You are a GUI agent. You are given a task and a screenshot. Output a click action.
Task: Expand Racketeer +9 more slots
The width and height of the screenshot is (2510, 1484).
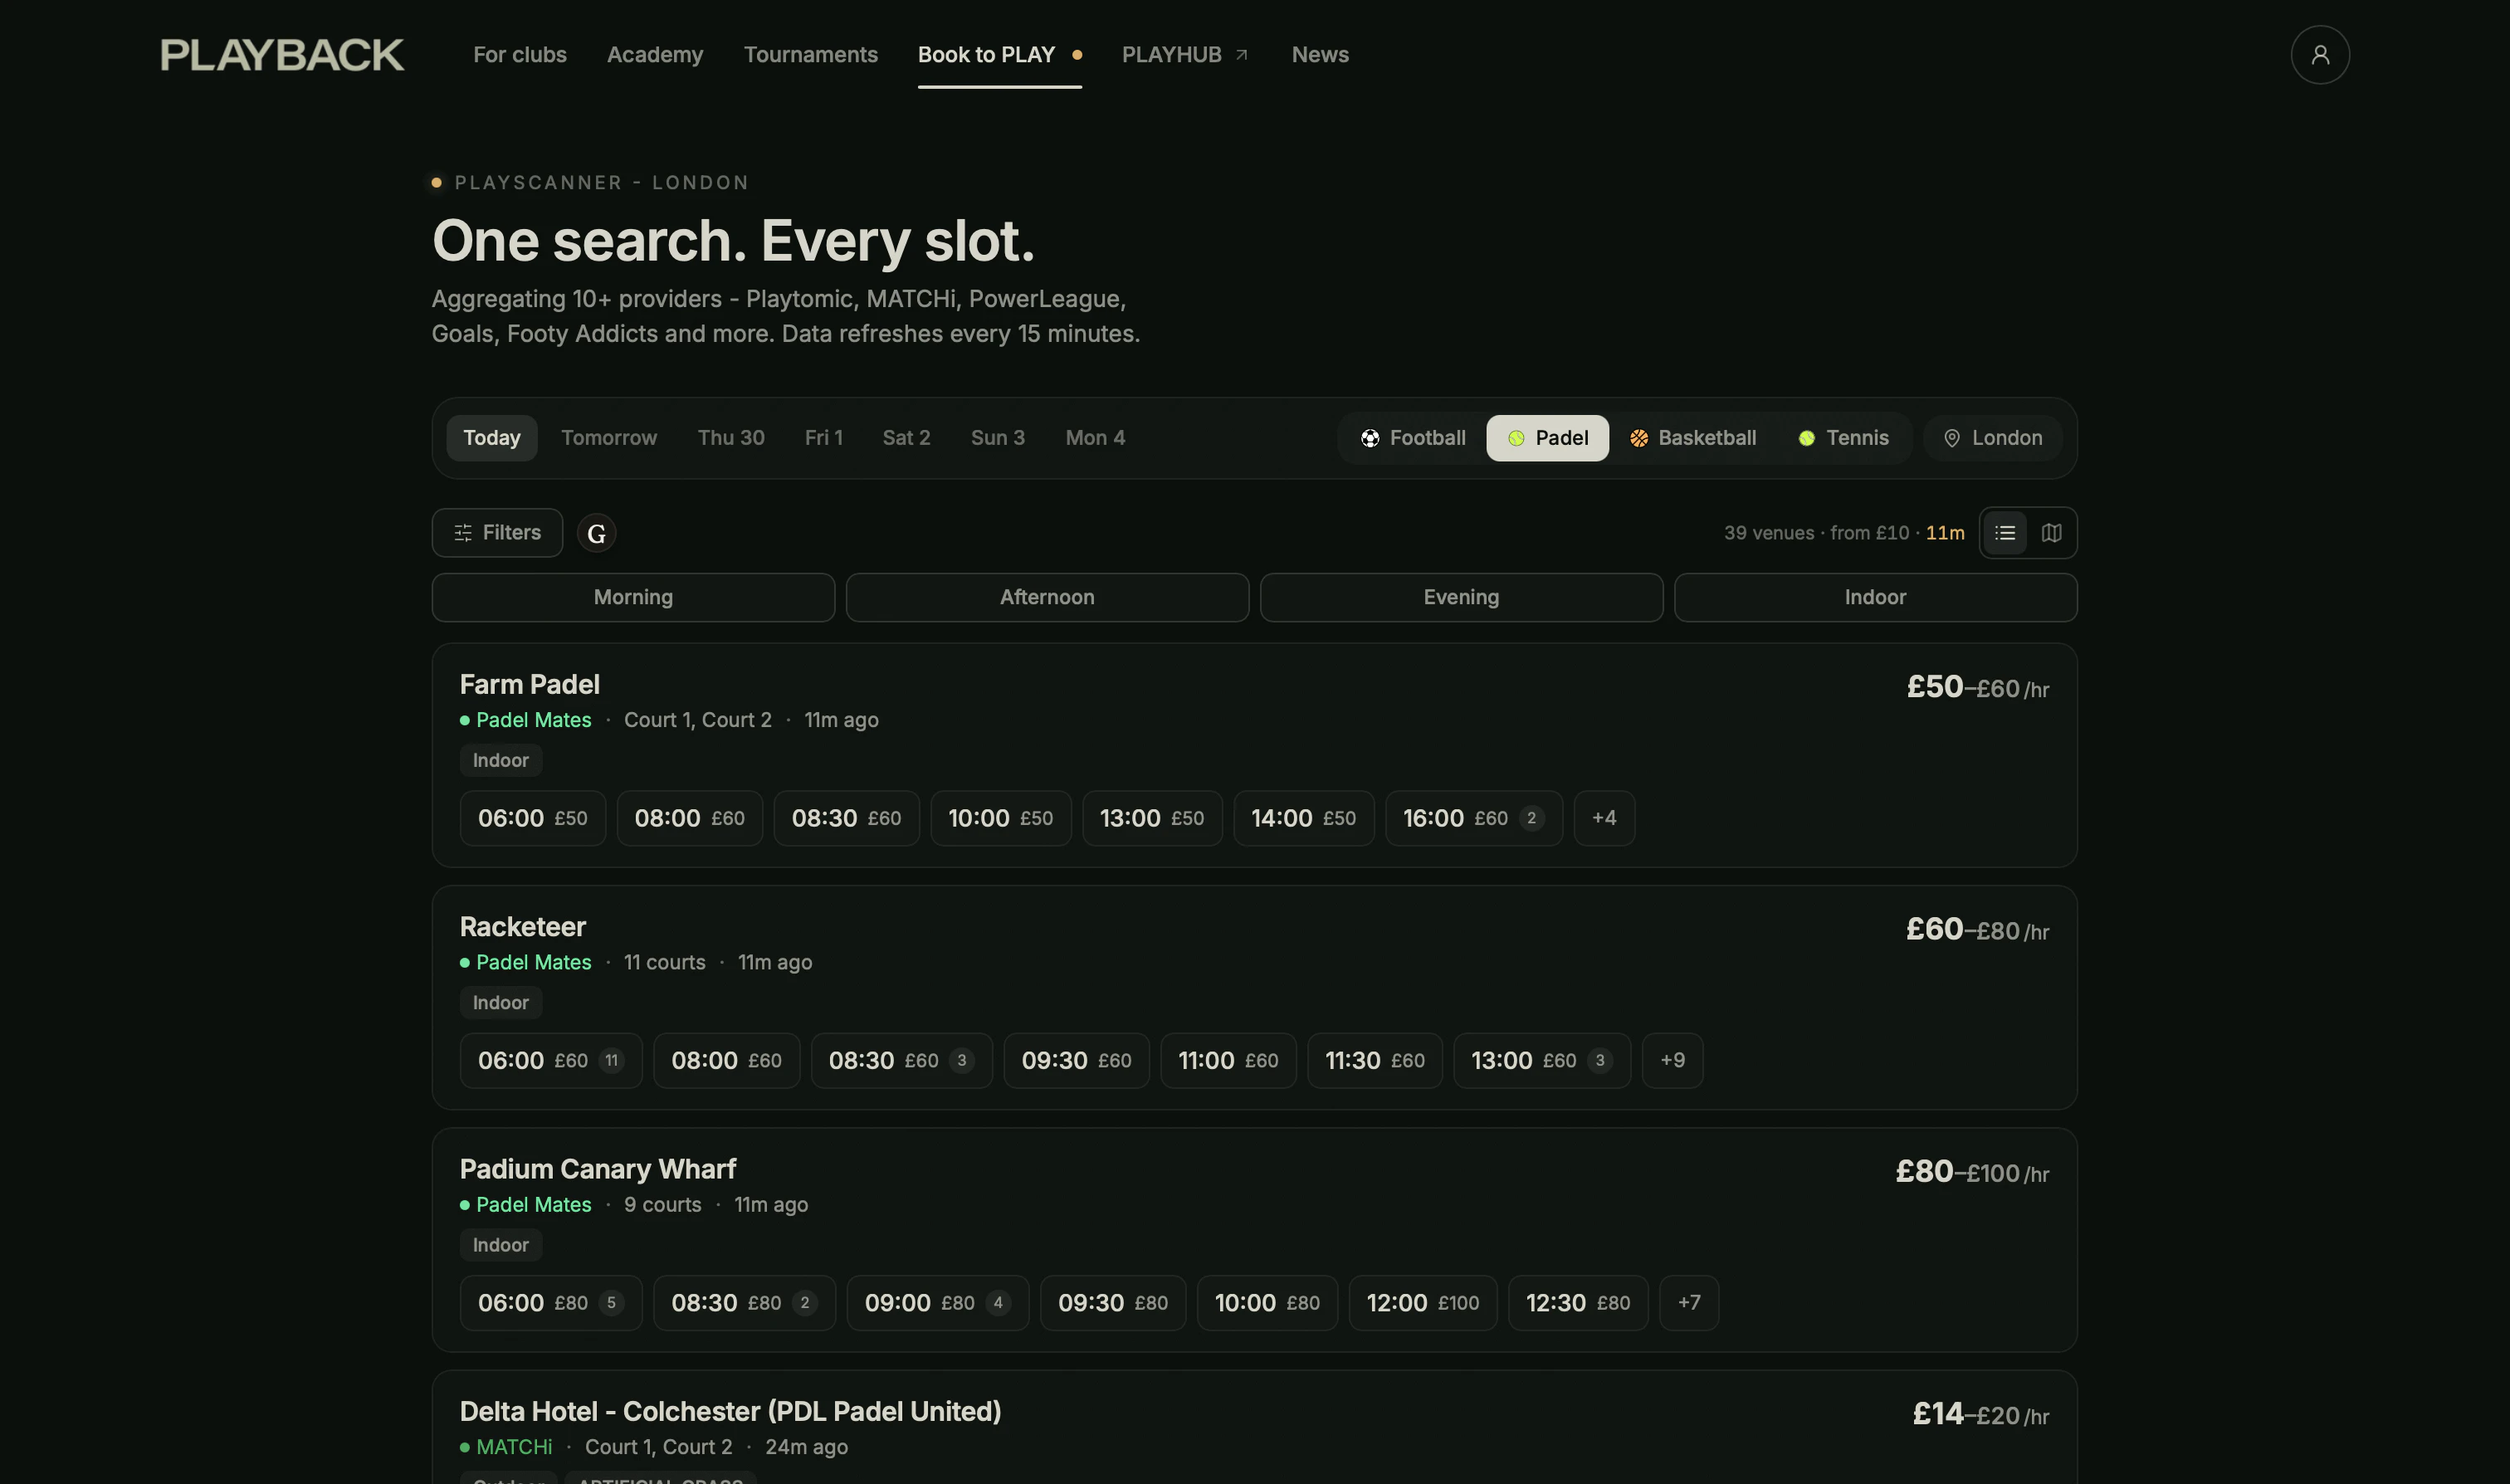pyautogui.click(x=1672, y=1060)
